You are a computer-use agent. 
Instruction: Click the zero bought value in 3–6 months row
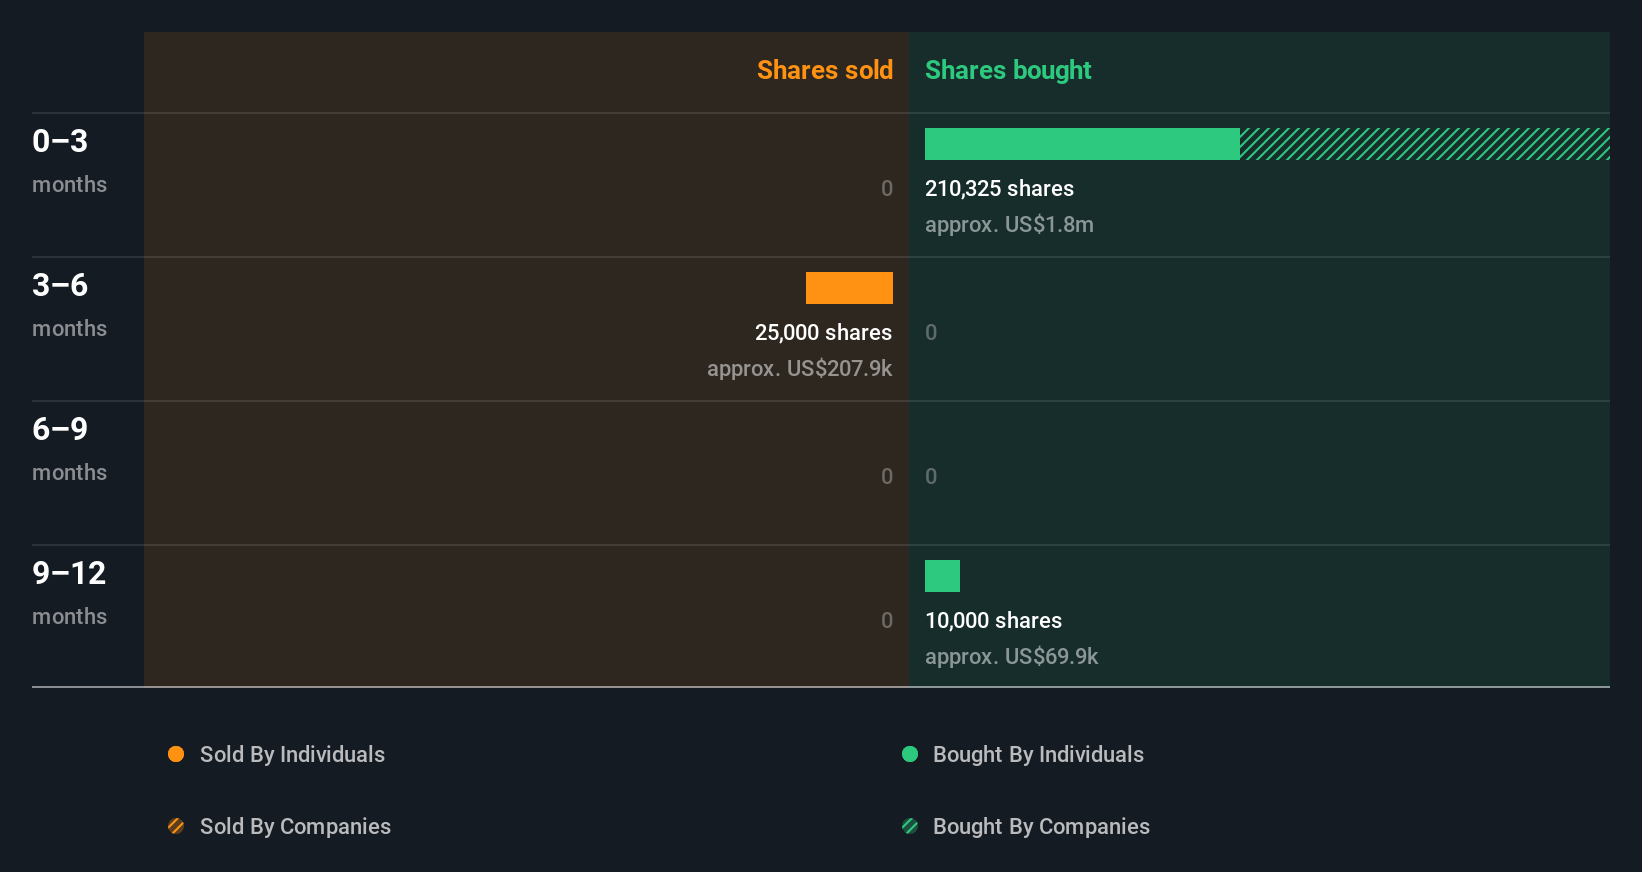pyautogui.click(x=931, y=333)
